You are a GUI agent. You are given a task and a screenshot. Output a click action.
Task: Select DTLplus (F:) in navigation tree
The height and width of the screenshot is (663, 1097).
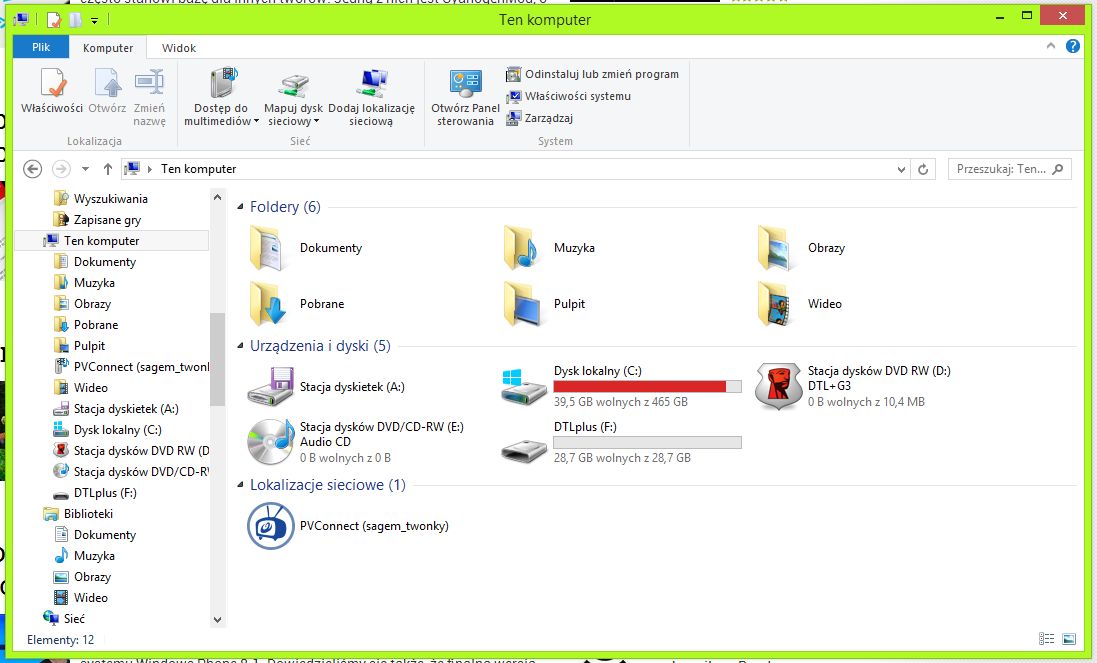pos(95,492)
